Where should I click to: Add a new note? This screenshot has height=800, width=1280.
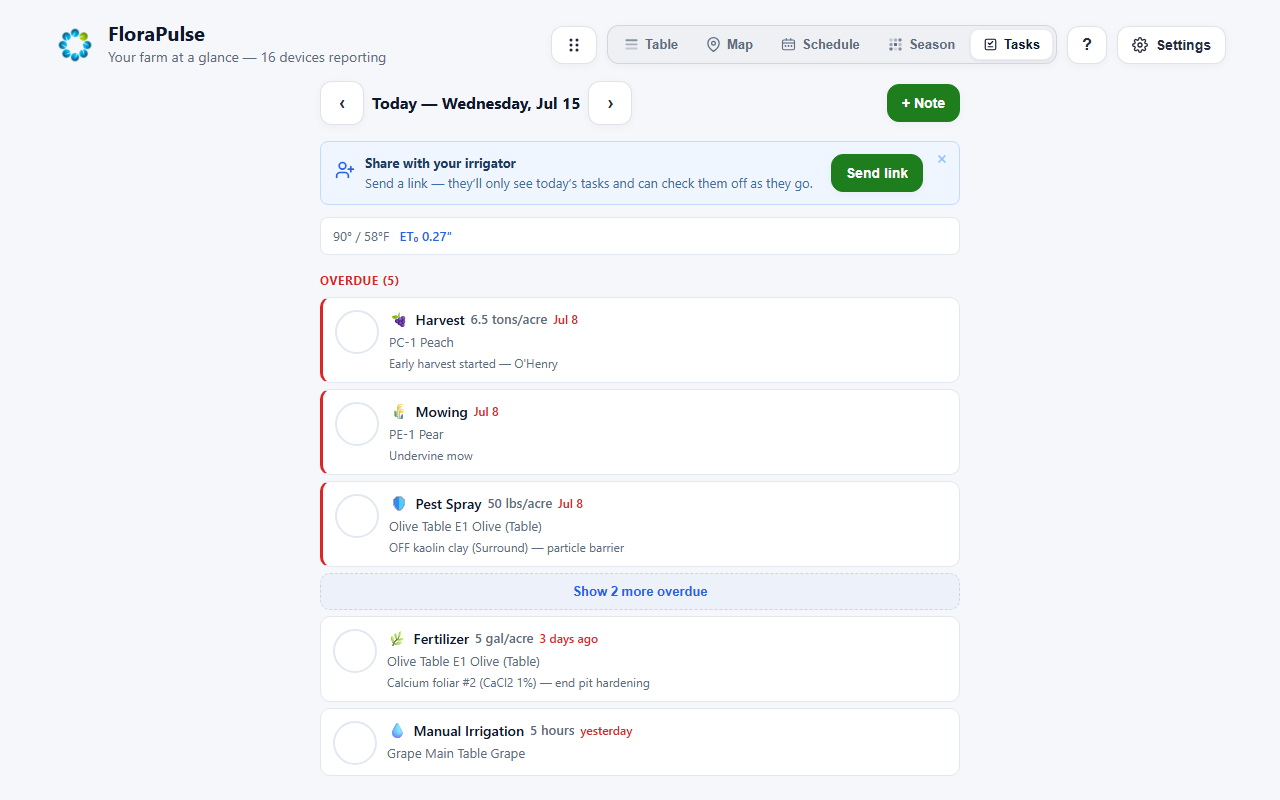[x=923, y=103]
